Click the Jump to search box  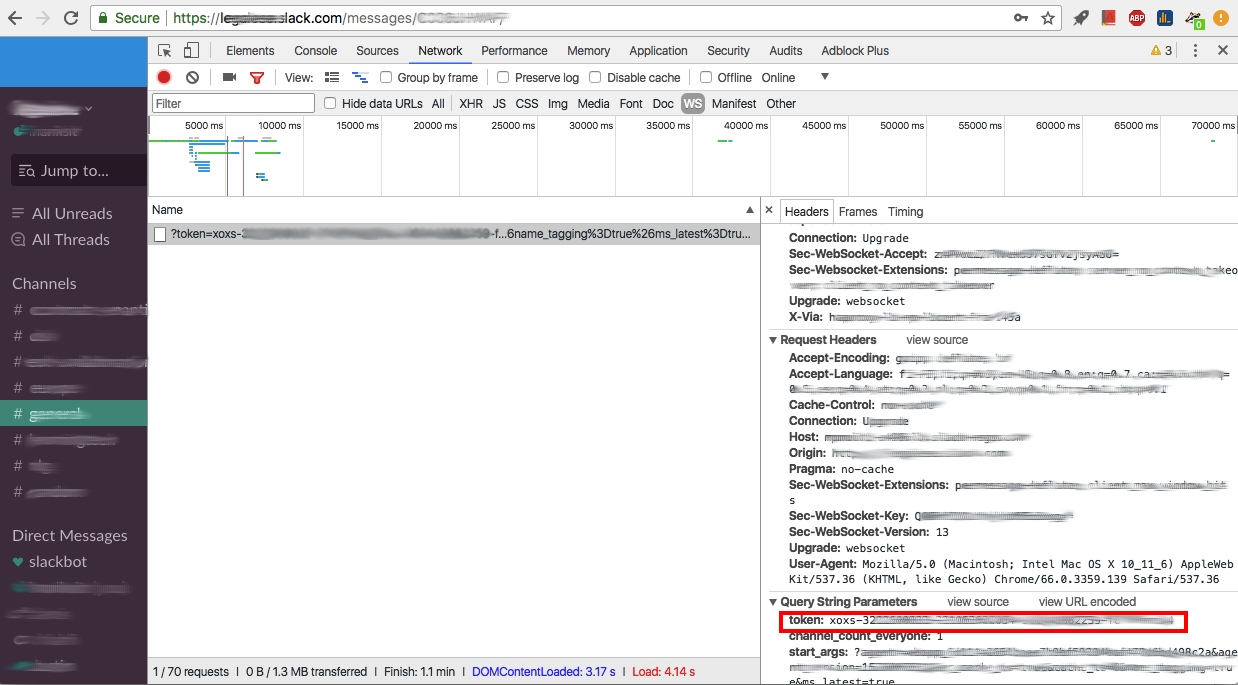pyautogui.click(x=79, y=171)
